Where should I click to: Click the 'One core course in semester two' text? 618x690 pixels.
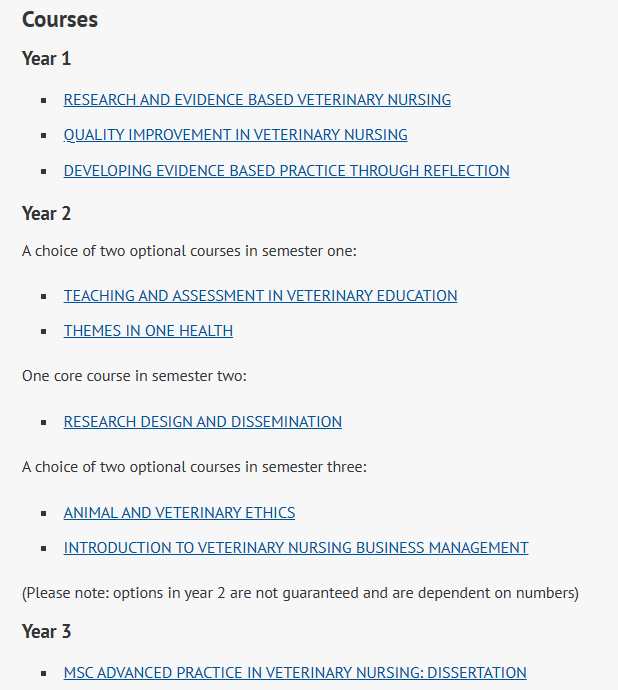tap(134, 376)
